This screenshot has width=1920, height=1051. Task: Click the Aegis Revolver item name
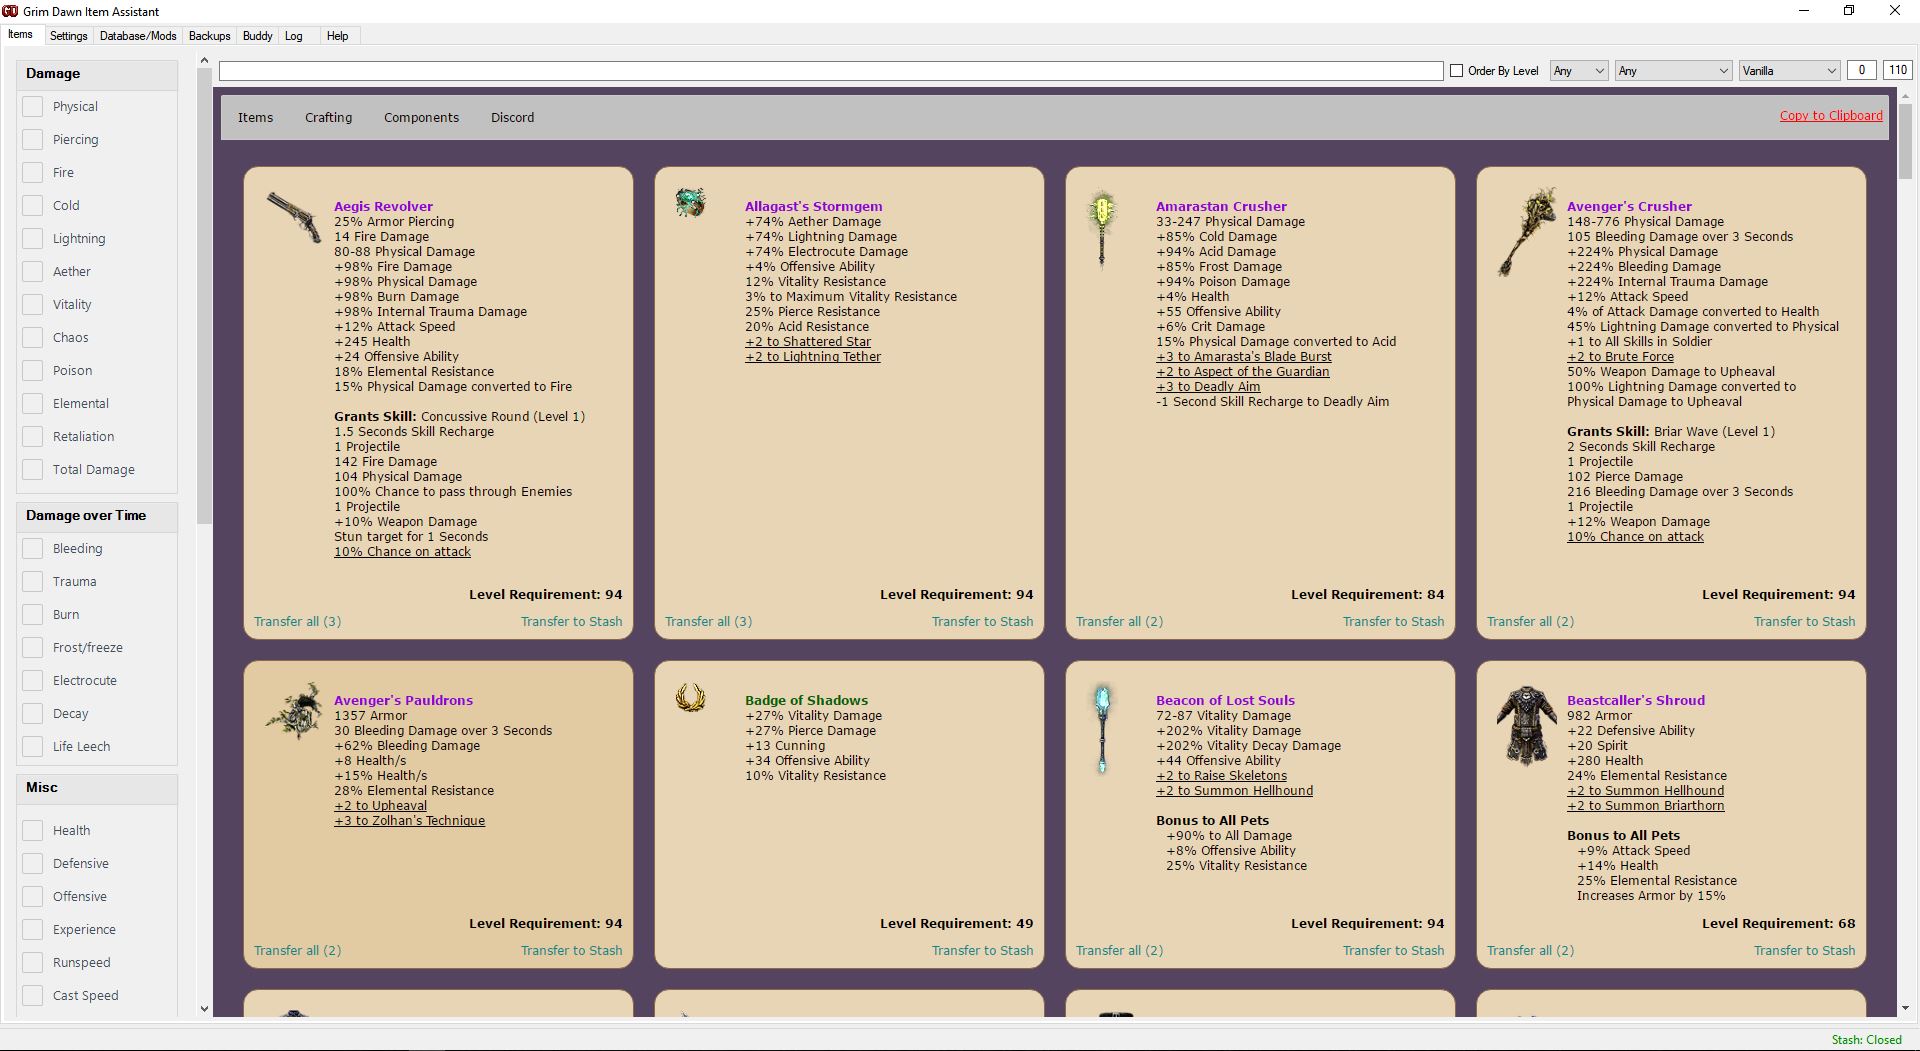(383, 206)
